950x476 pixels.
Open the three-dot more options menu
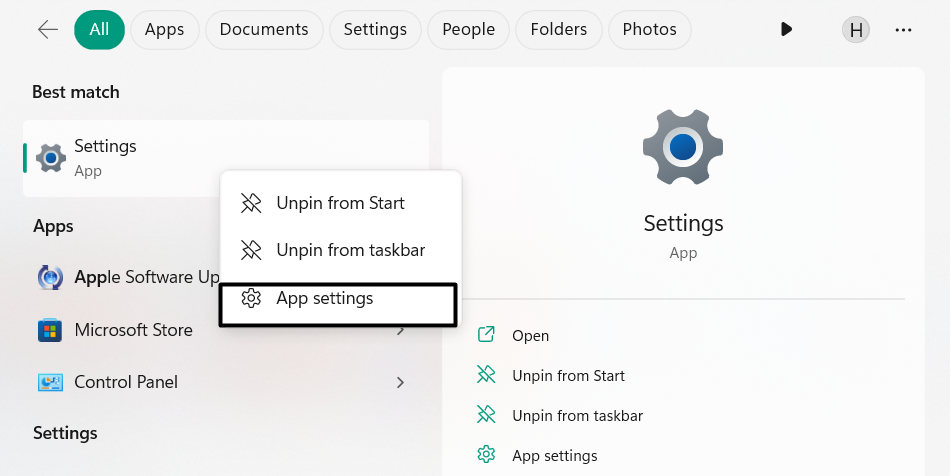(903, 30)
